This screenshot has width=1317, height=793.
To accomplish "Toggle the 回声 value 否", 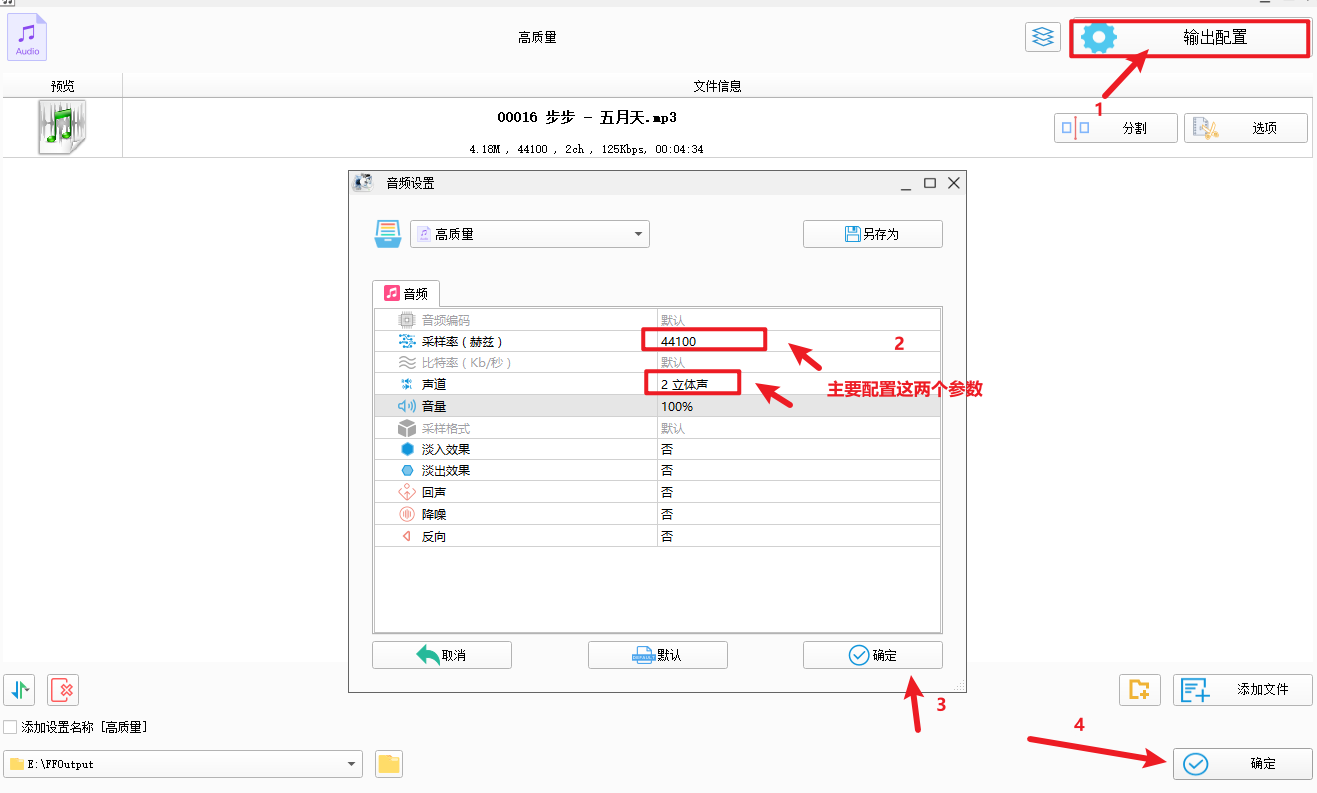I will click(x=667, y=492).
